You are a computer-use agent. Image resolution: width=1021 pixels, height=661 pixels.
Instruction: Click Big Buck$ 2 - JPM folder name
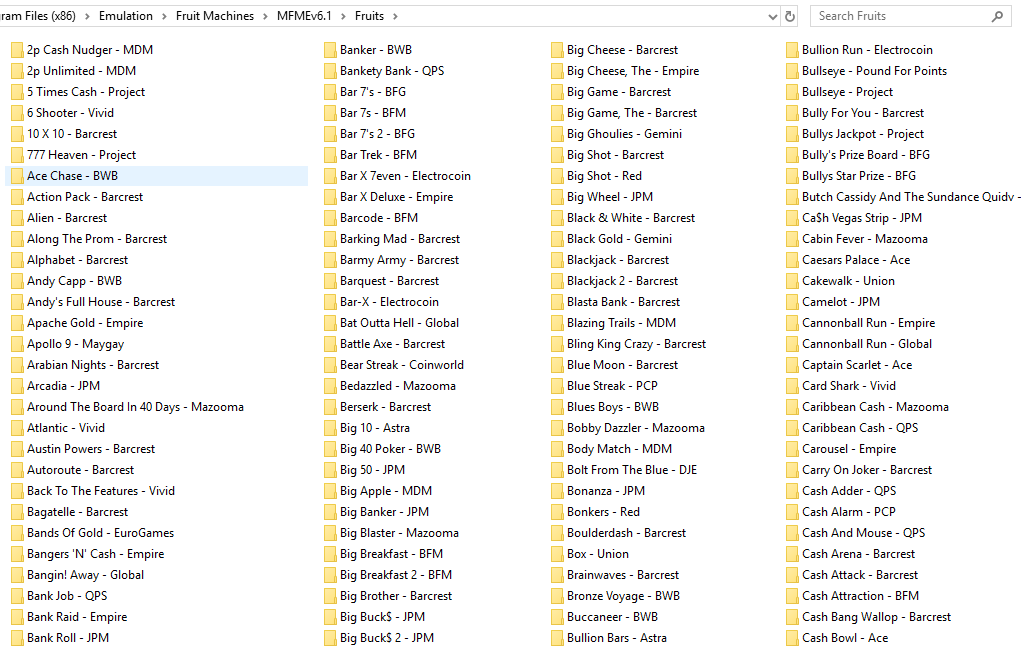(x=387, y=638)
